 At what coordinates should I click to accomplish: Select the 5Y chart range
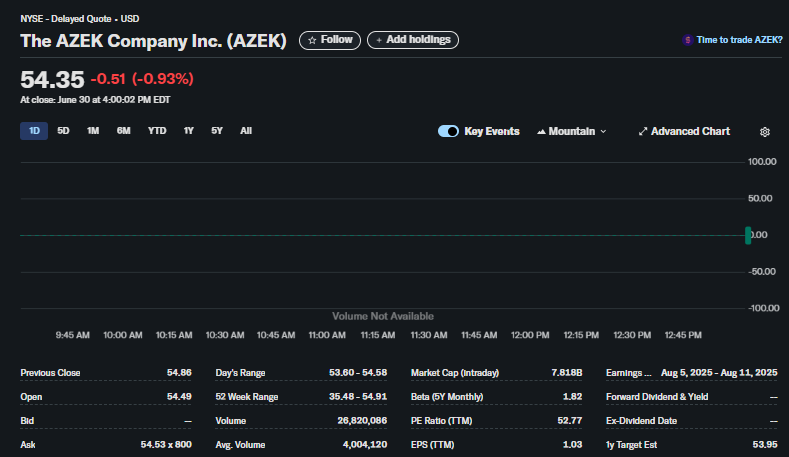216,131
